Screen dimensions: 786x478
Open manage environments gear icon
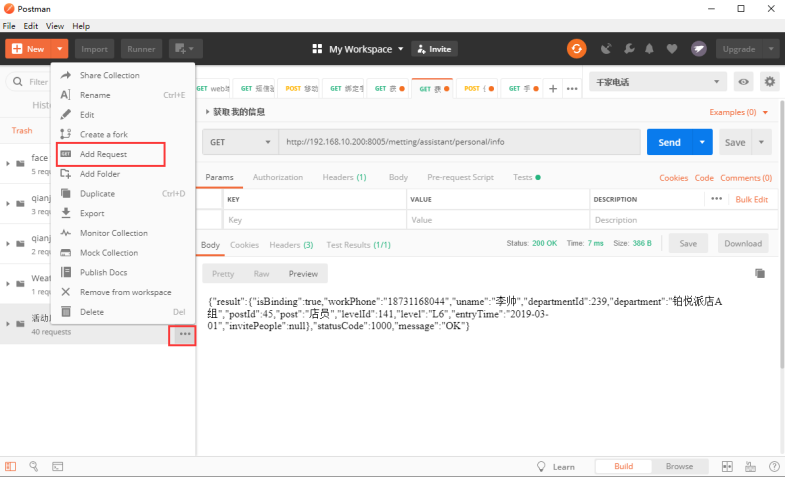coord(769,81)
